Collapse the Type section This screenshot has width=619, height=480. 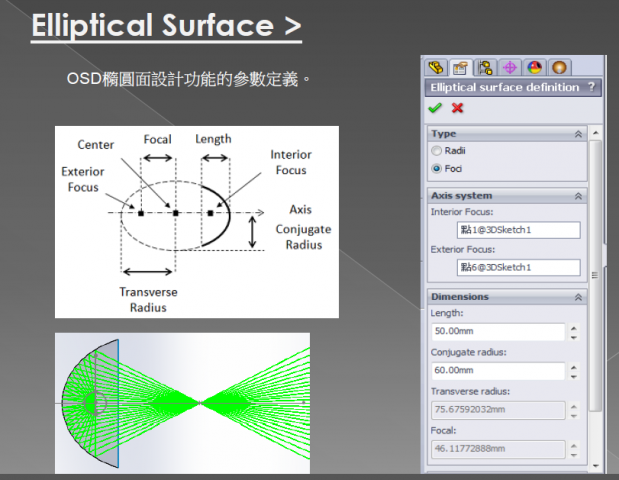coord(577,133)
